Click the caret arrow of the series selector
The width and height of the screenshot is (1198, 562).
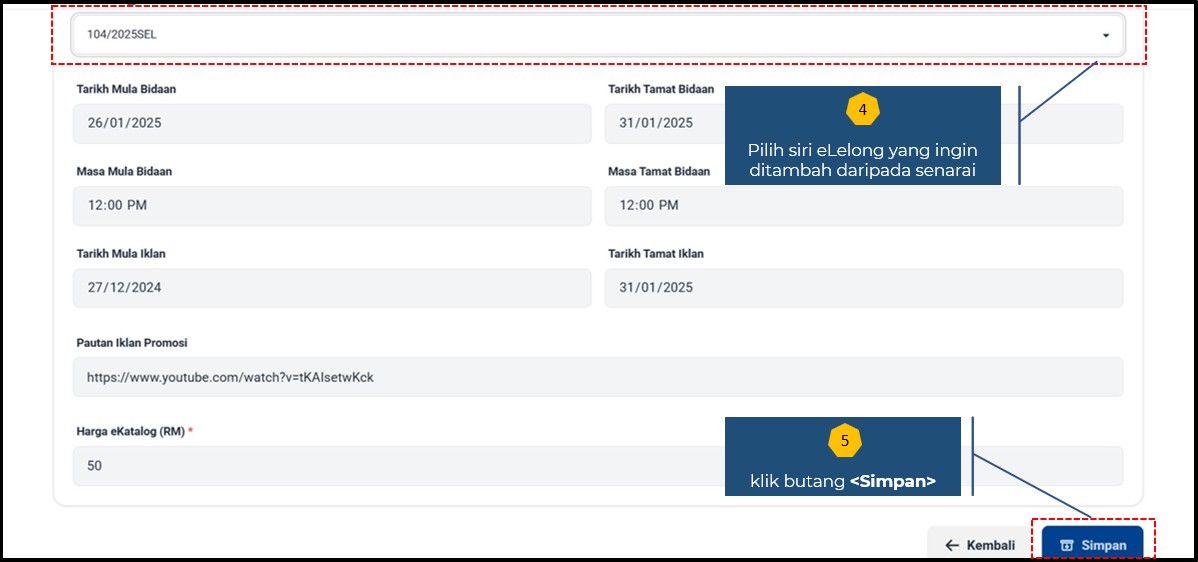tap(1105, 35)
